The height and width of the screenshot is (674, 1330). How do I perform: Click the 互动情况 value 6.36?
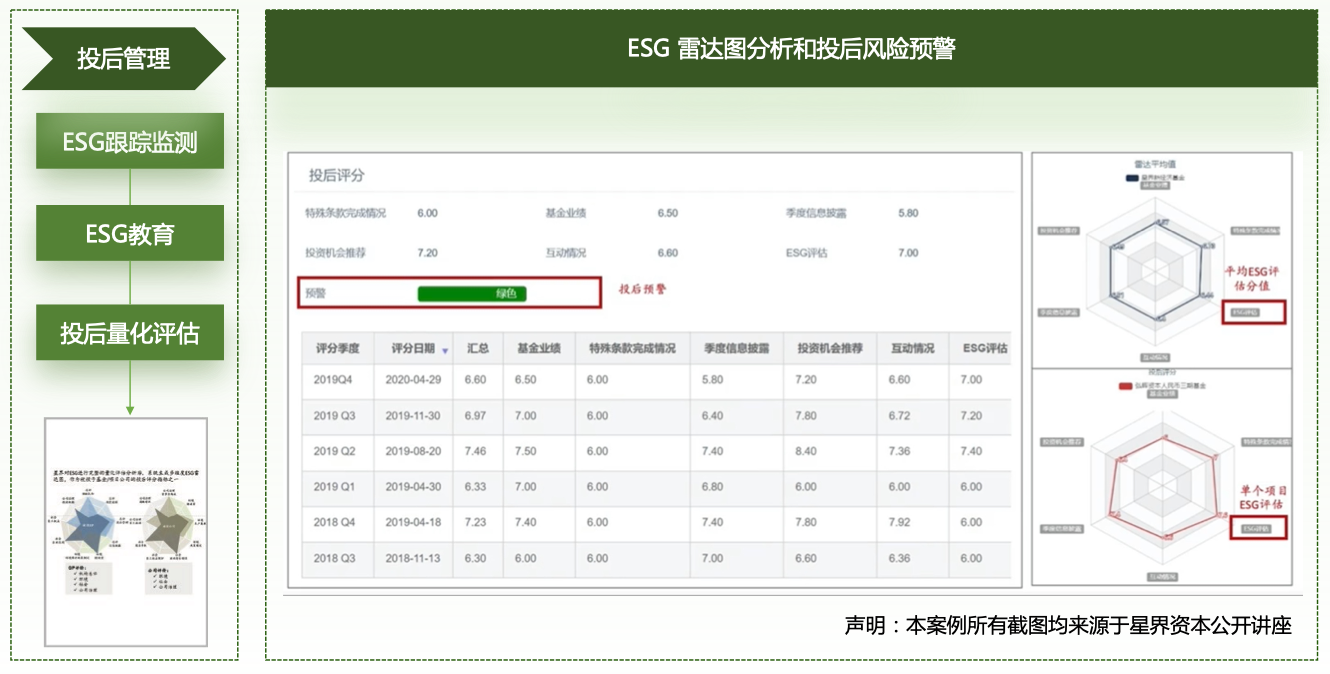pyautogui.click(x=900, y=558)
